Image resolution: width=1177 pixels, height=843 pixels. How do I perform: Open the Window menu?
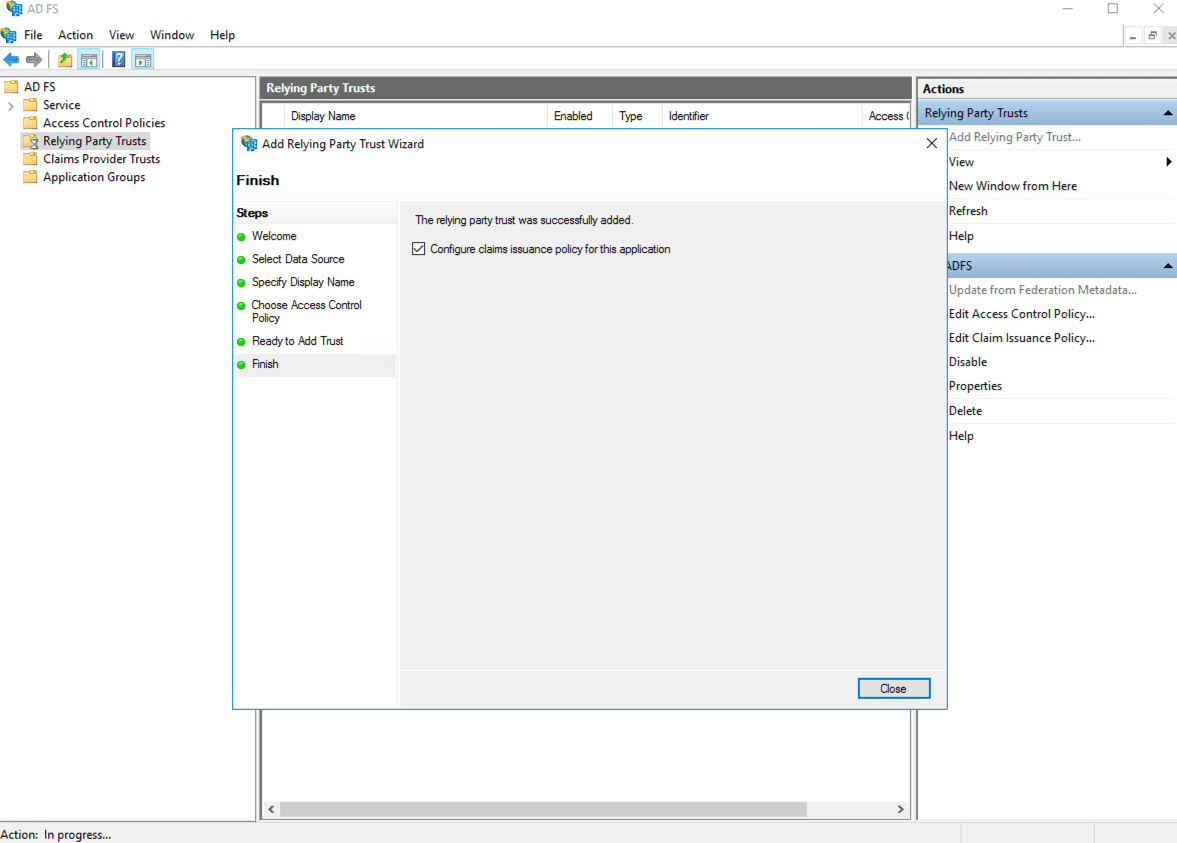click(171, 34)
